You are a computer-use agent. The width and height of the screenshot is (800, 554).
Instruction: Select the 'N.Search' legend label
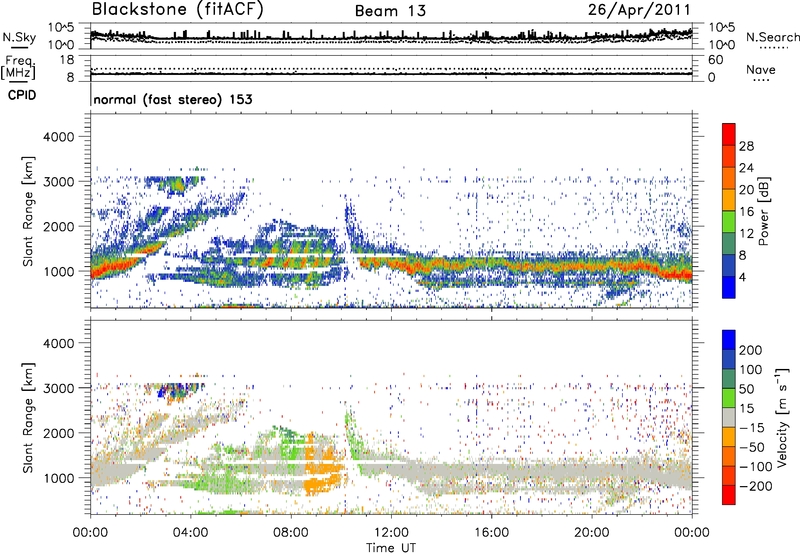[x=772, y=37]
